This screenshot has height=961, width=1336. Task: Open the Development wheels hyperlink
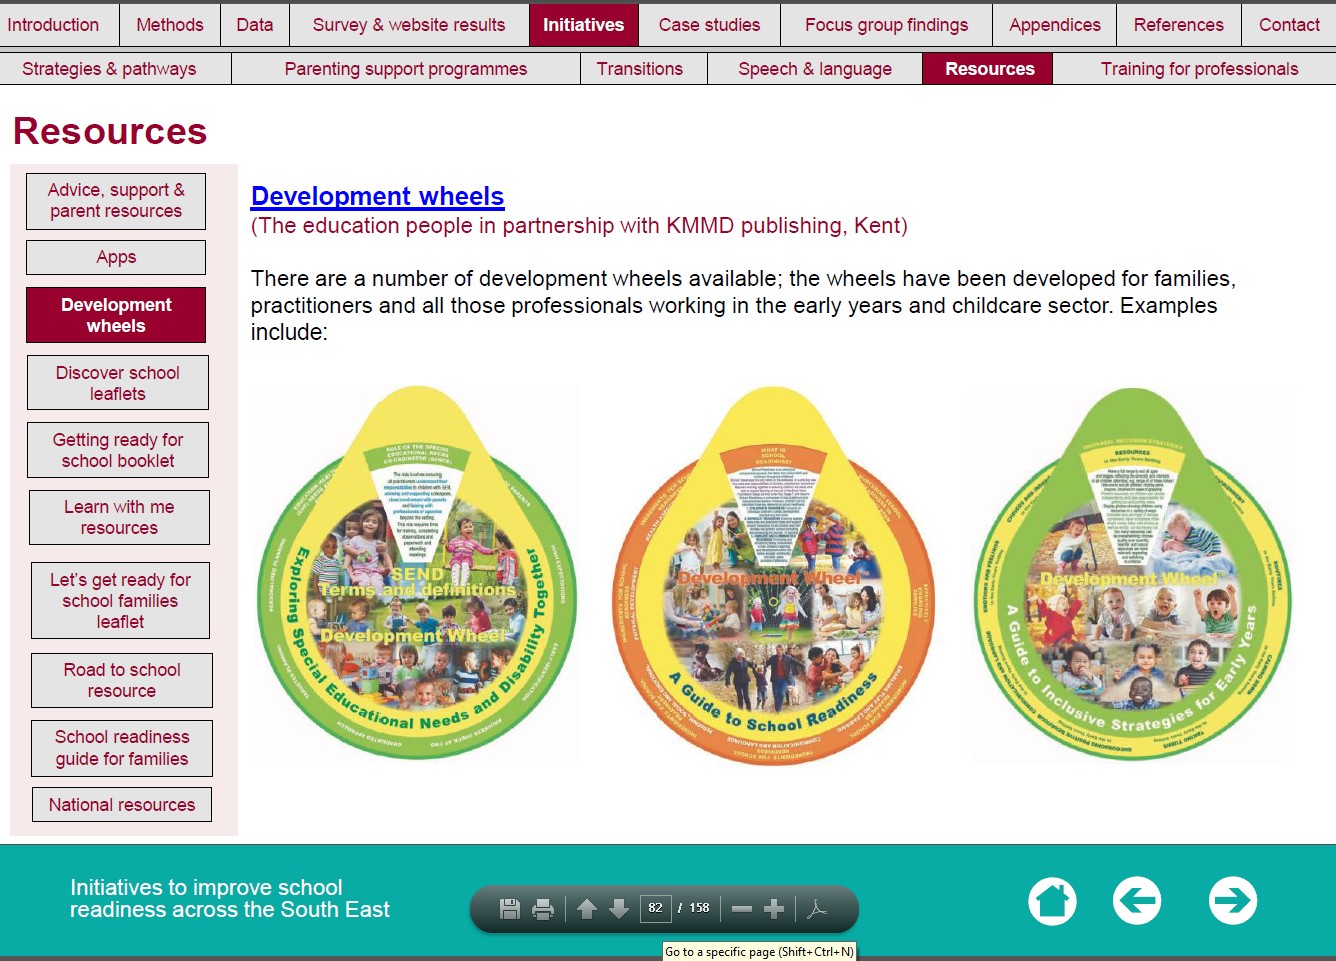(377, 196)
